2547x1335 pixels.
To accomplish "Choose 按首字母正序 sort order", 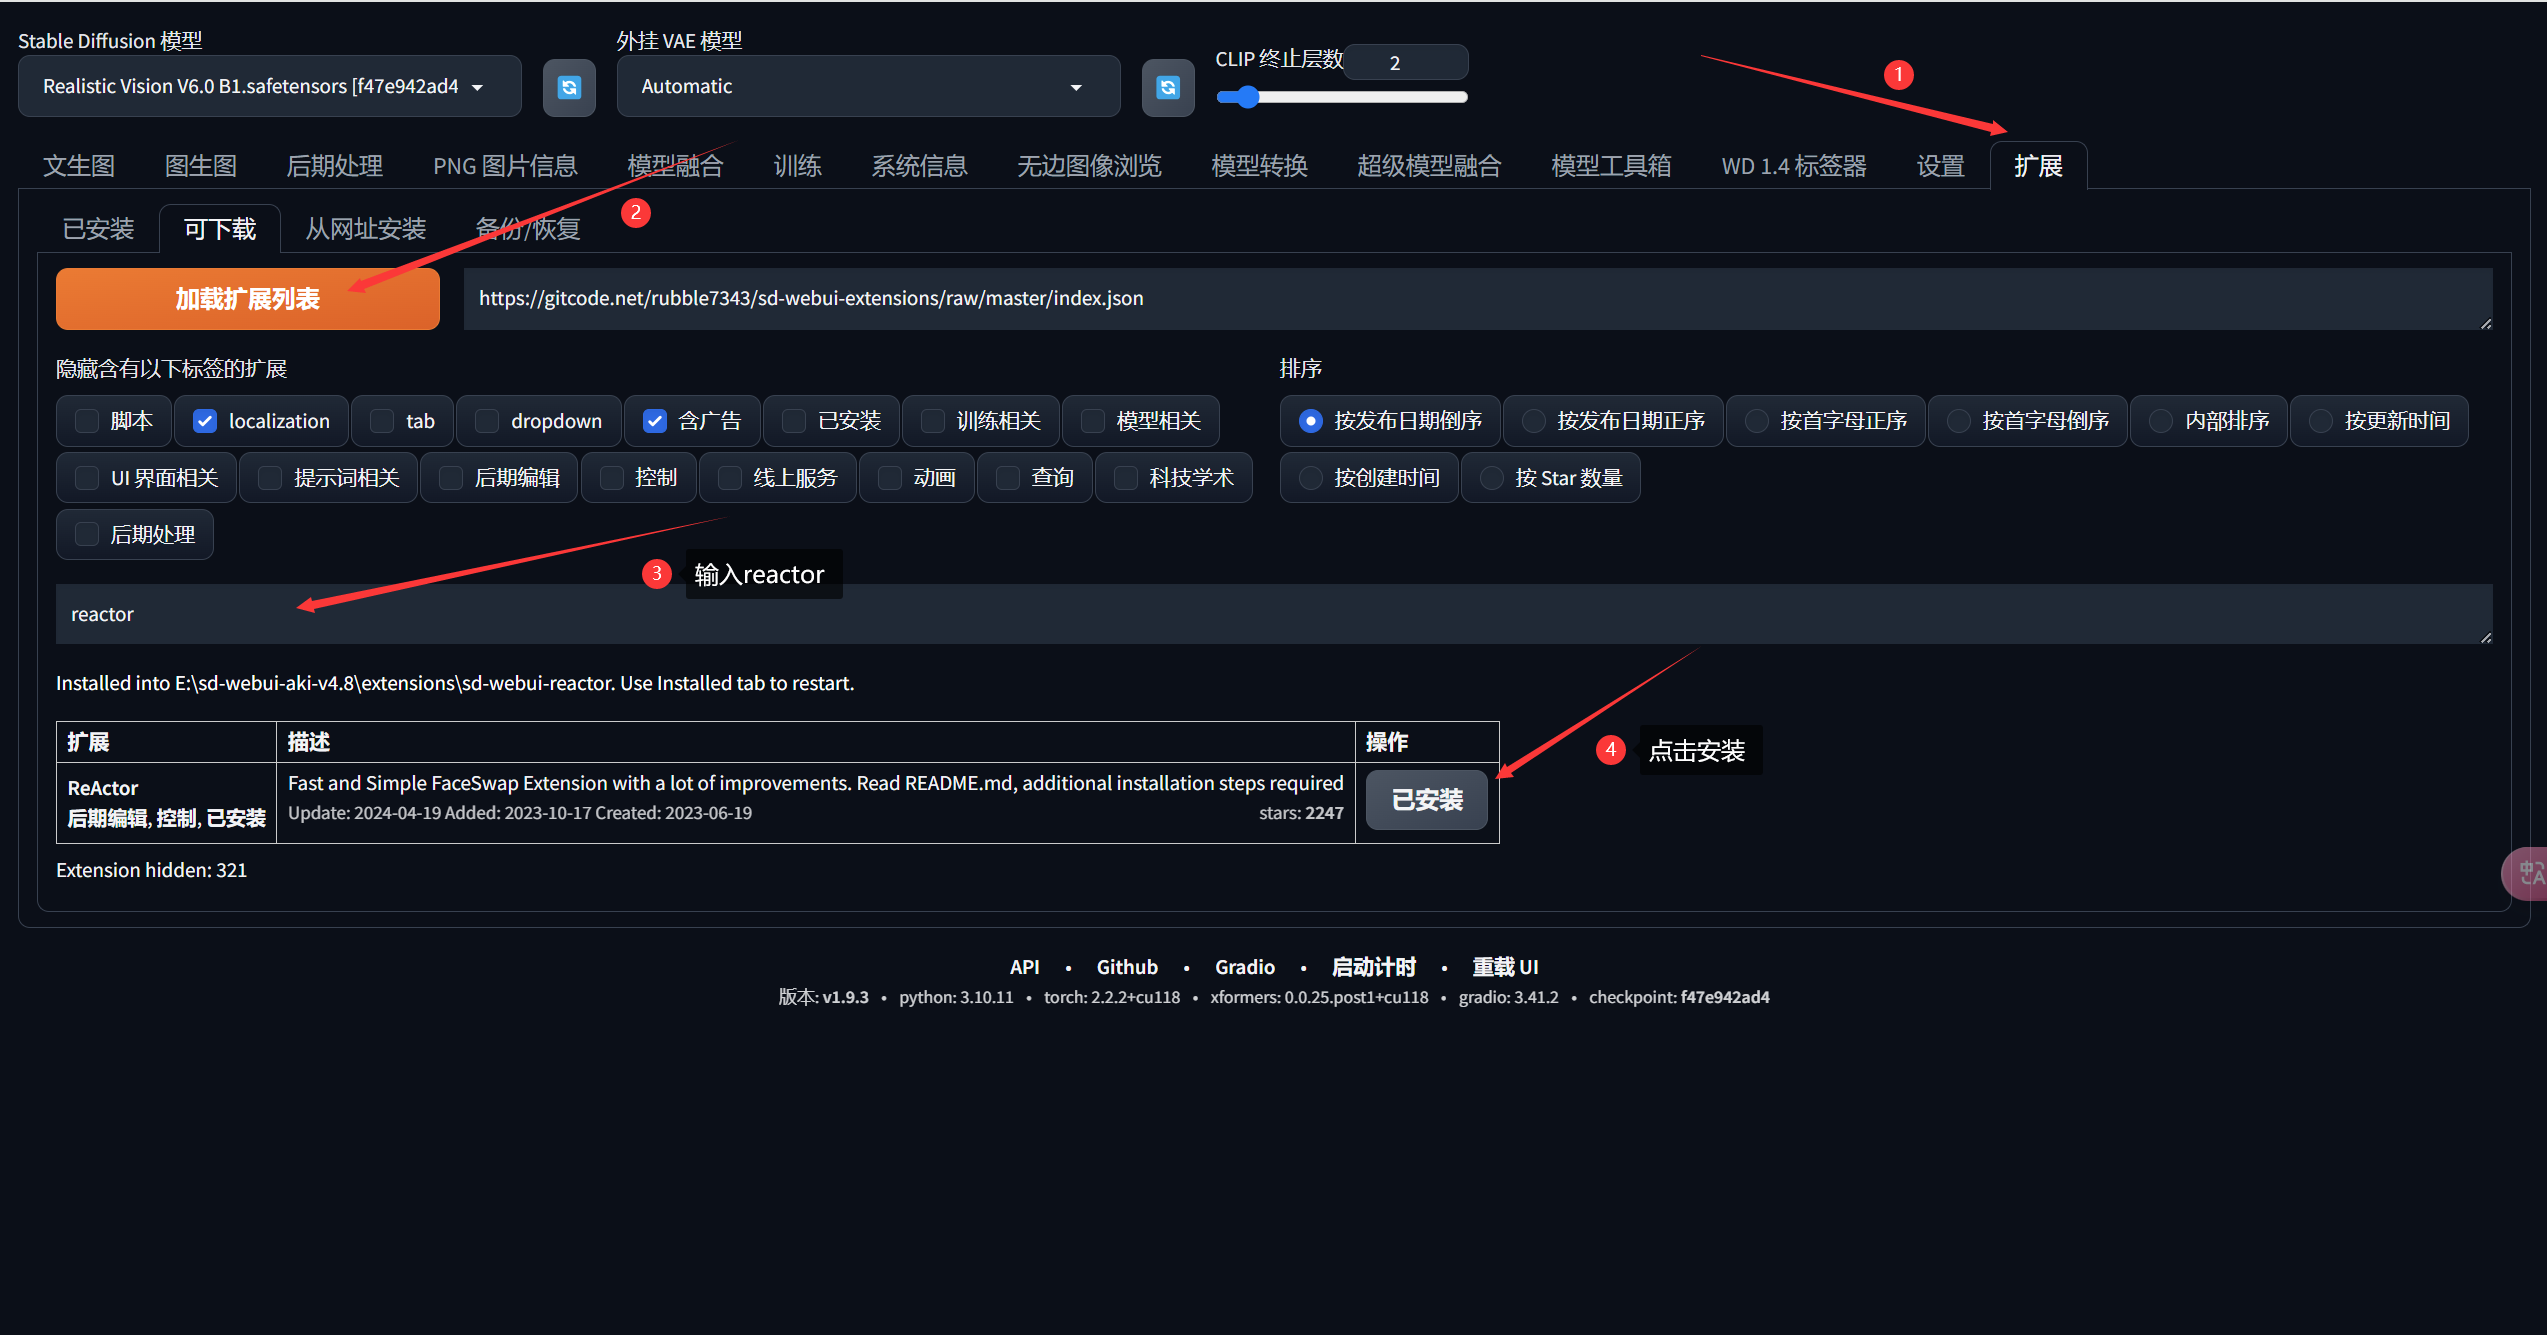I will click(1757, 421).
